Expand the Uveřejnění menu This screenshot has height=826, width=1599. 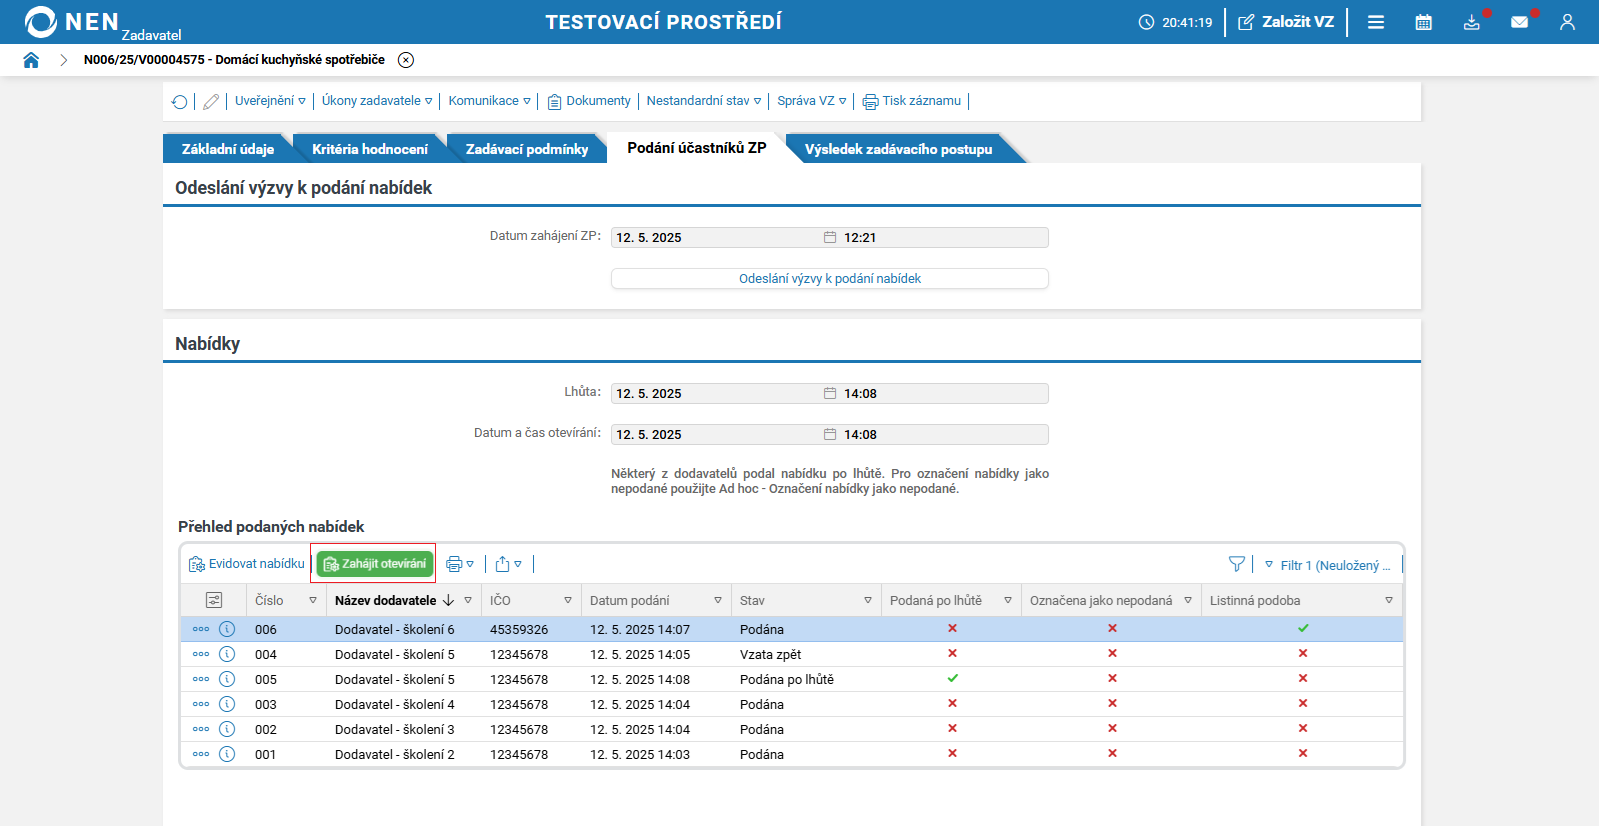point(270,101)
